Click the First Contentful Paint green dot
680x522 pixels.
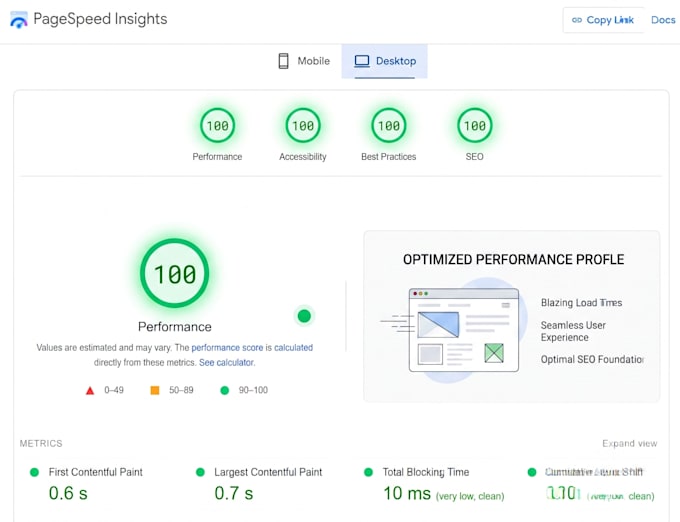34,472
